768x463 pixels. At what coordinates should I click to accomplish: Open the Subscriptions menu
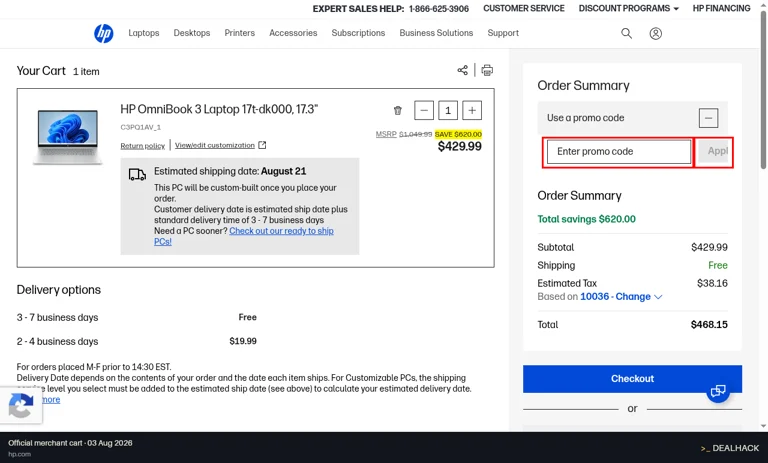[358, 33]
